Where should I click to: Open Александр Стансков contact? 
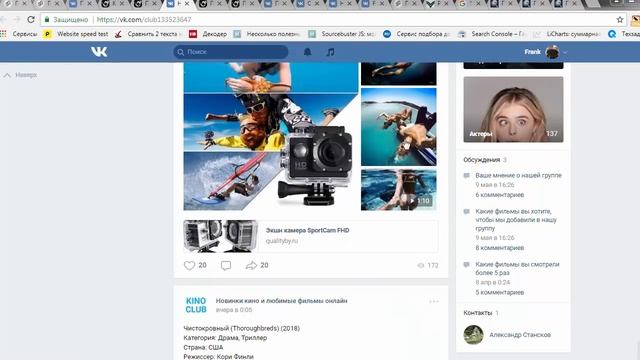(520, 335)
